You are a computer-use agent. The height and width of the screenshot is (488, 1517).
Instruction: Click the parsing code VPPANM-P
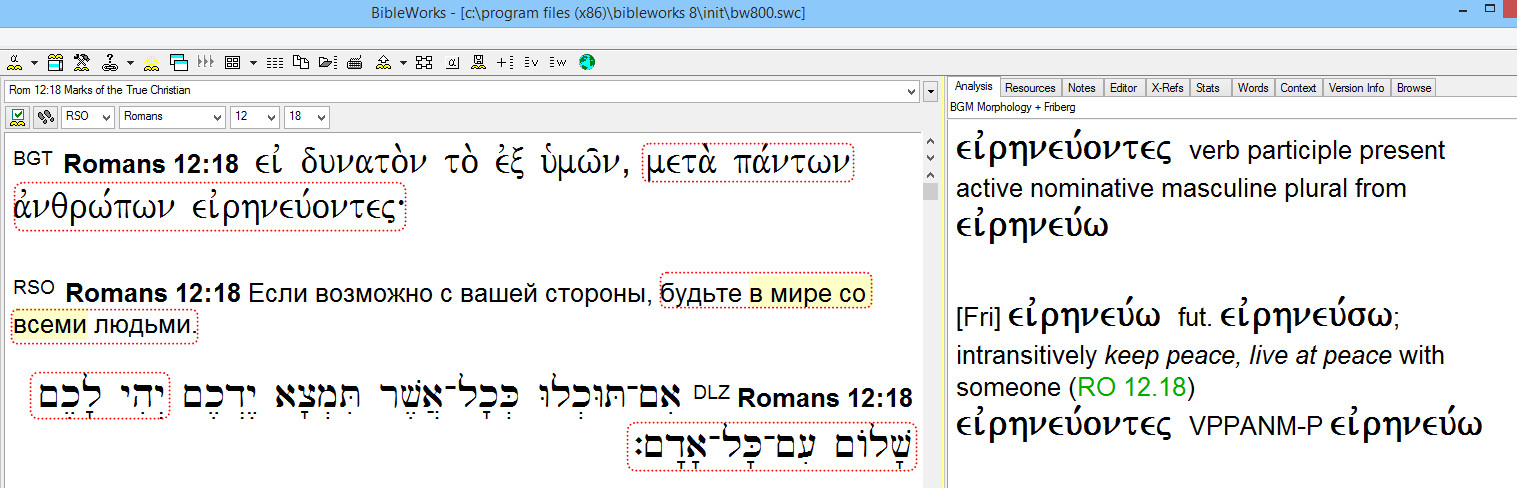1257,426
